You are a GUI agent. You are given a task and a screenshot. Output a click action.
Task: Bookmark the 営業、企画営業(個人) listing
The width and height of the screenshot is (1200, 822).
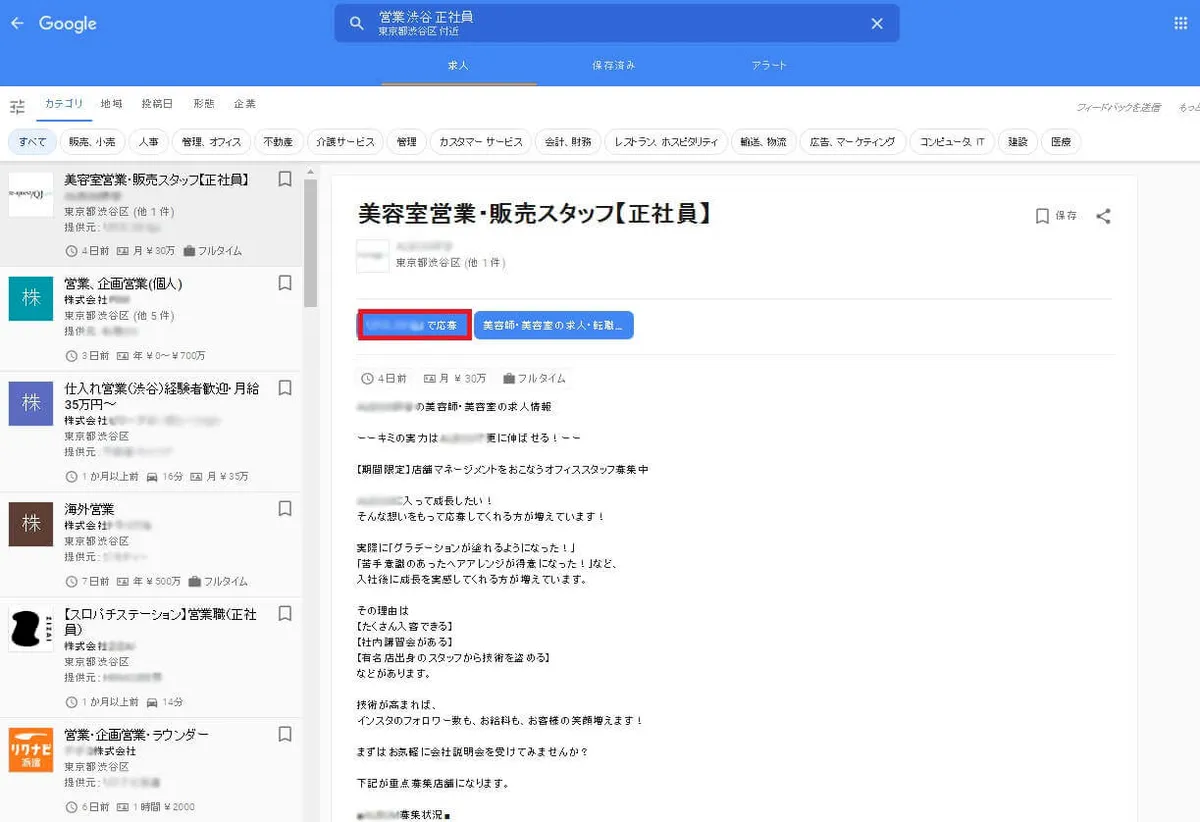click(285, 284)
